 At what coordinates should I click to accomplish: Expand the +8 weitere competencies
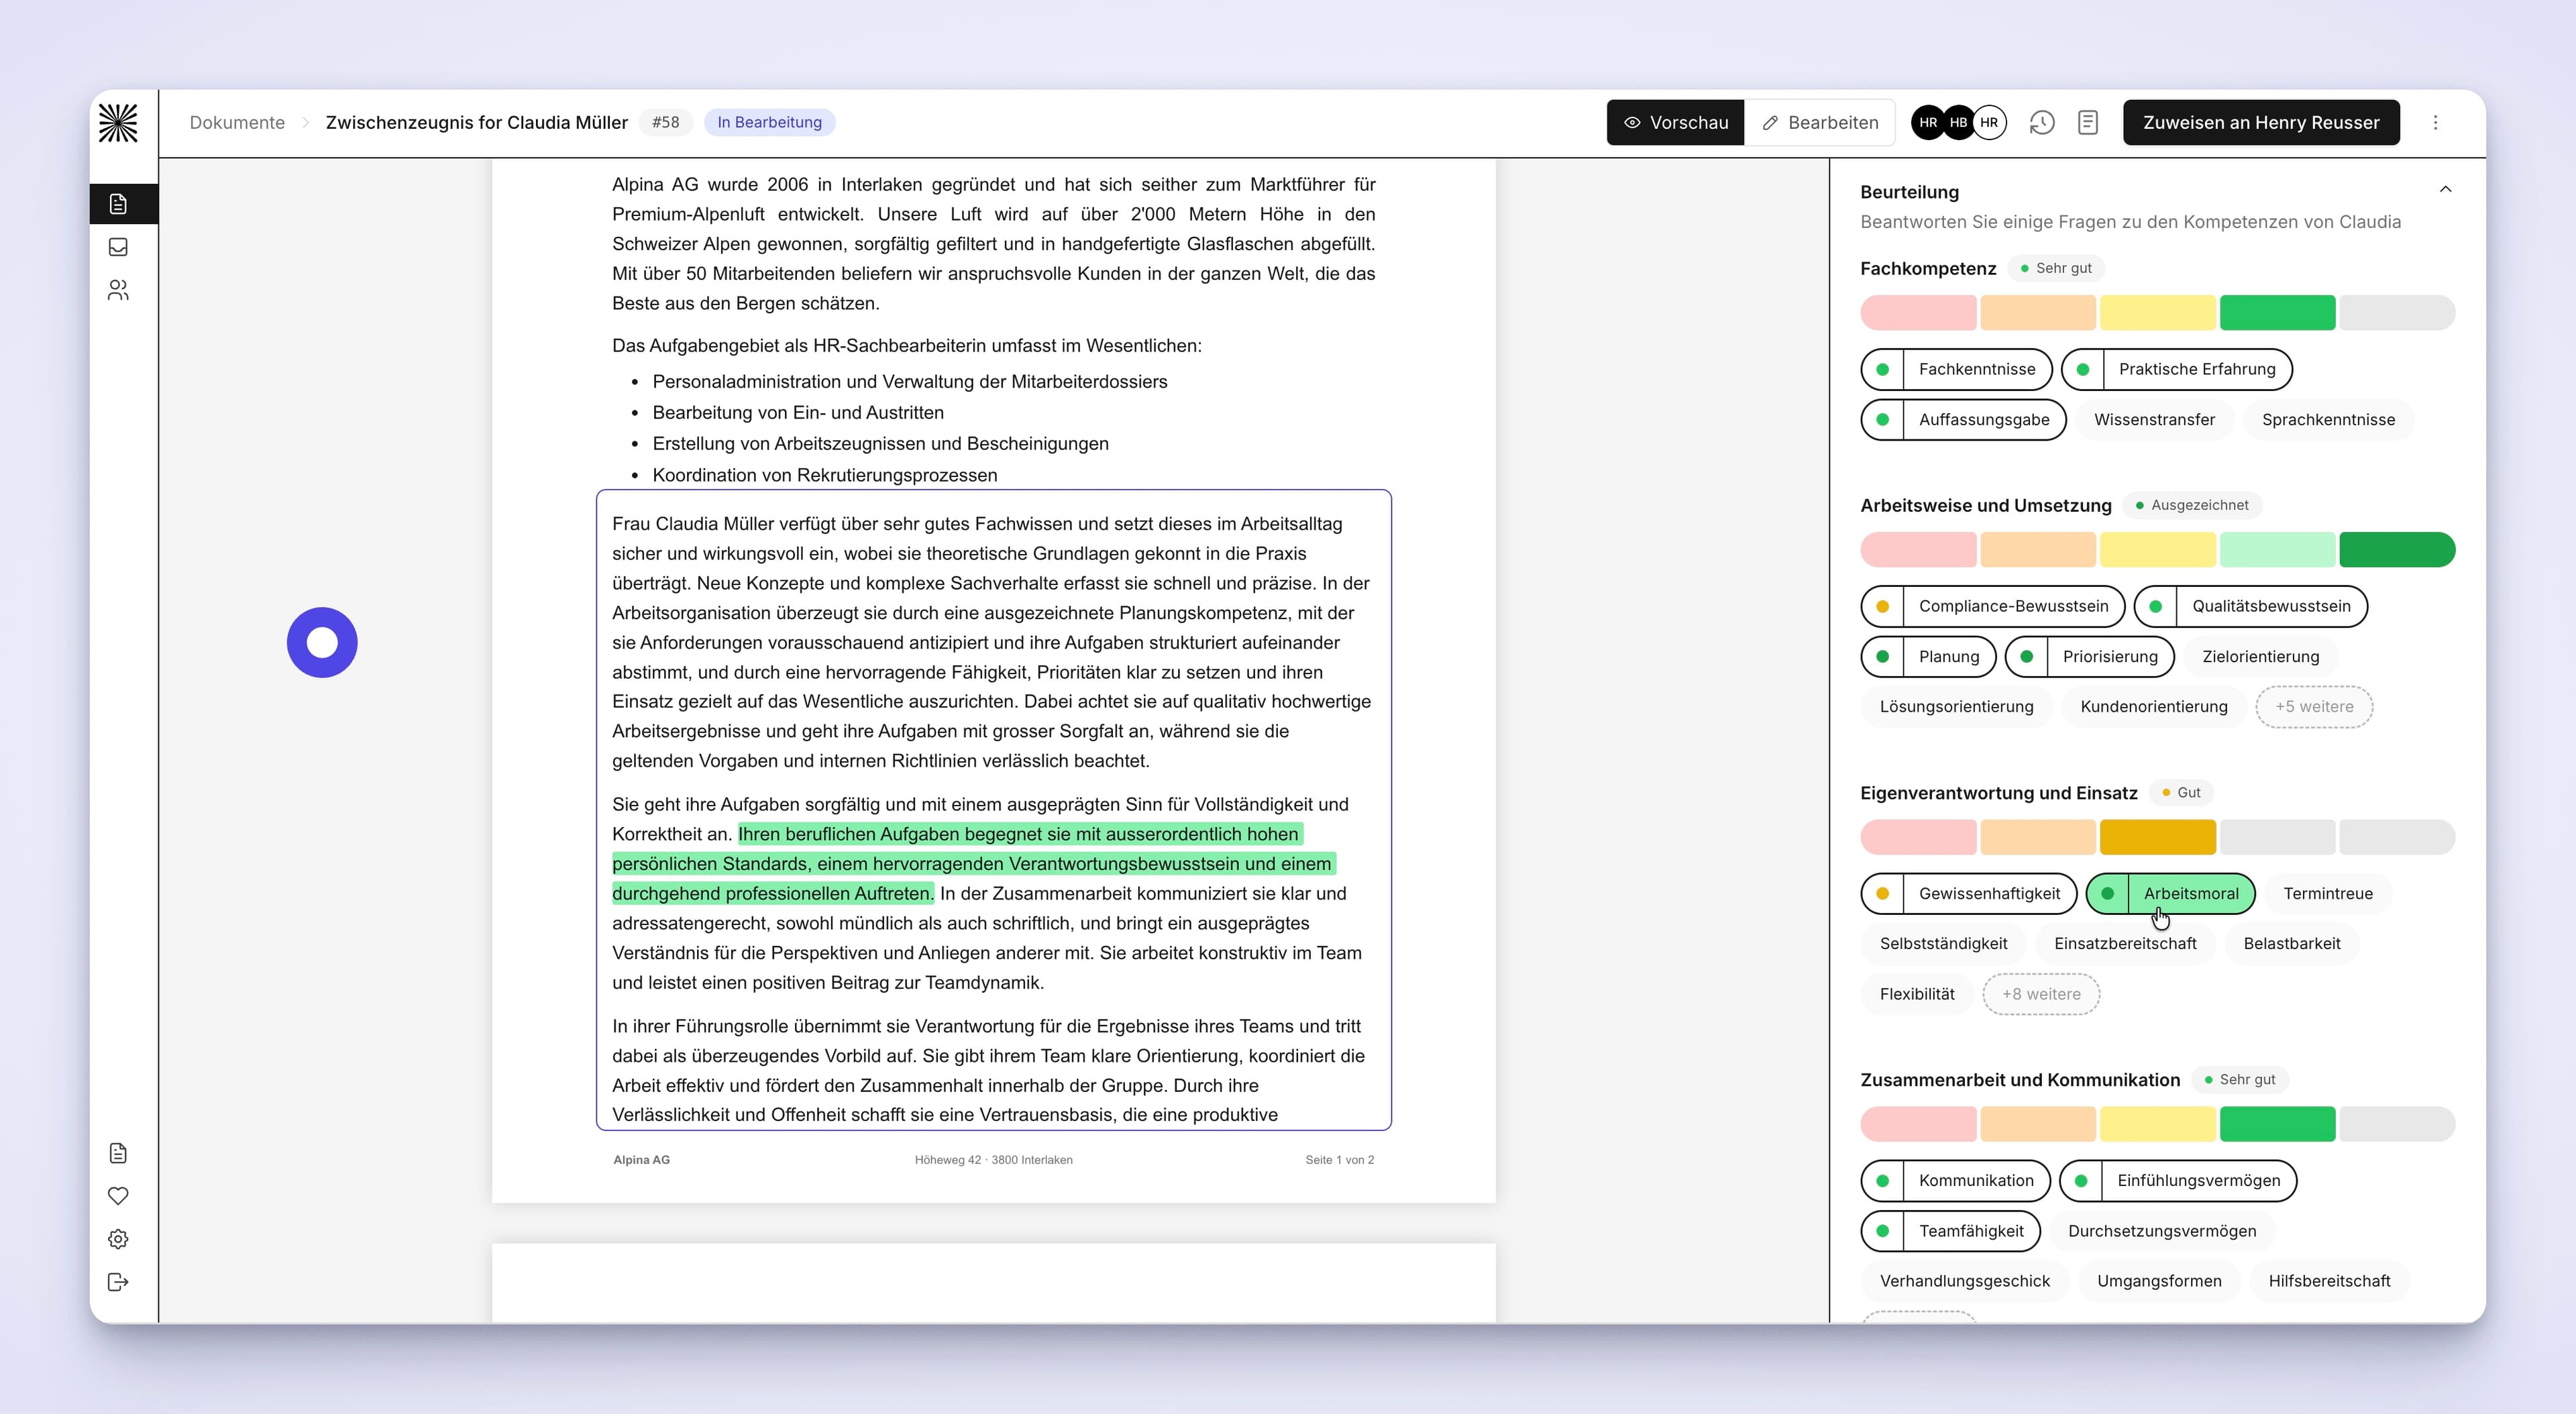click(2041, 994)
